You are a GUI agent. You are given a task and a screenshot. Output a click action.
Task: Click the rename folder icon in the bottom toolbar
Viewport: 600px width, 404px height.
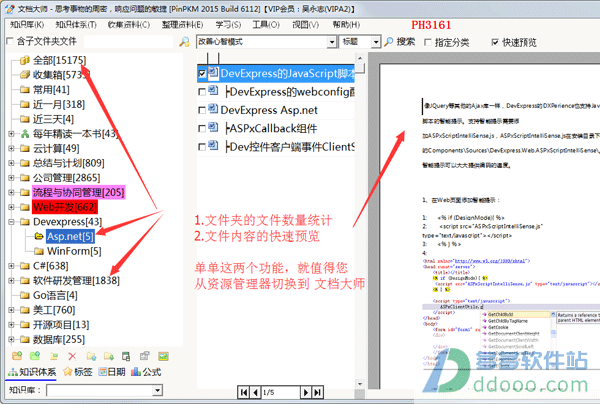click(54, 356)
